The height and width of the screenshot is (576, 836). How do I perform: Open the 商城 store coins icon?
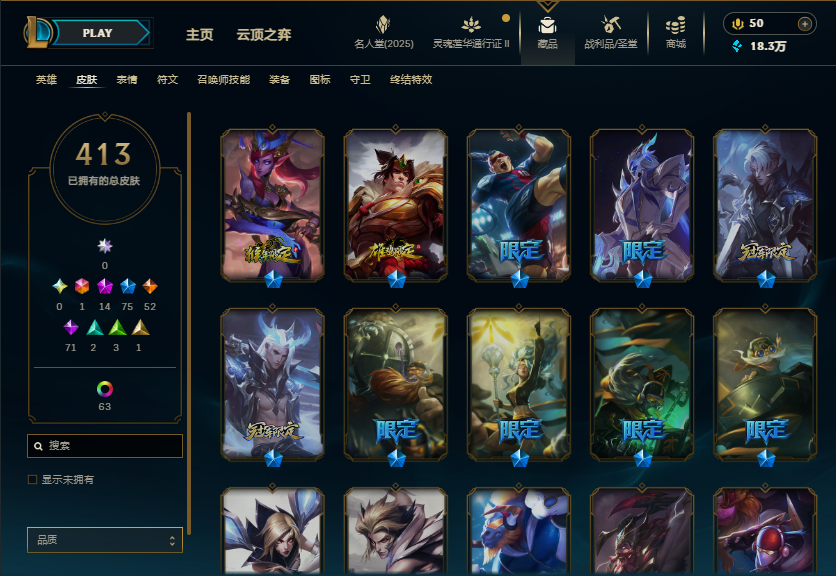[x=676, y=25]
